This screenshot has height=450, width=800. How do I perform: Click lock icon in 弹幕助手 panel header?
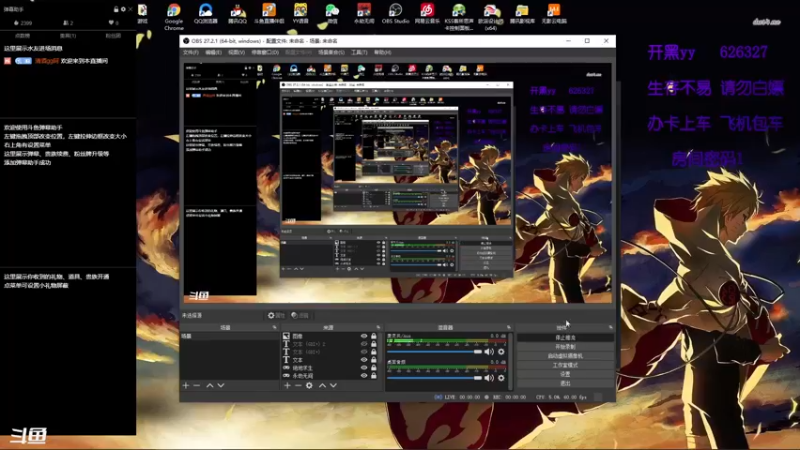click(x=116, y=9)
